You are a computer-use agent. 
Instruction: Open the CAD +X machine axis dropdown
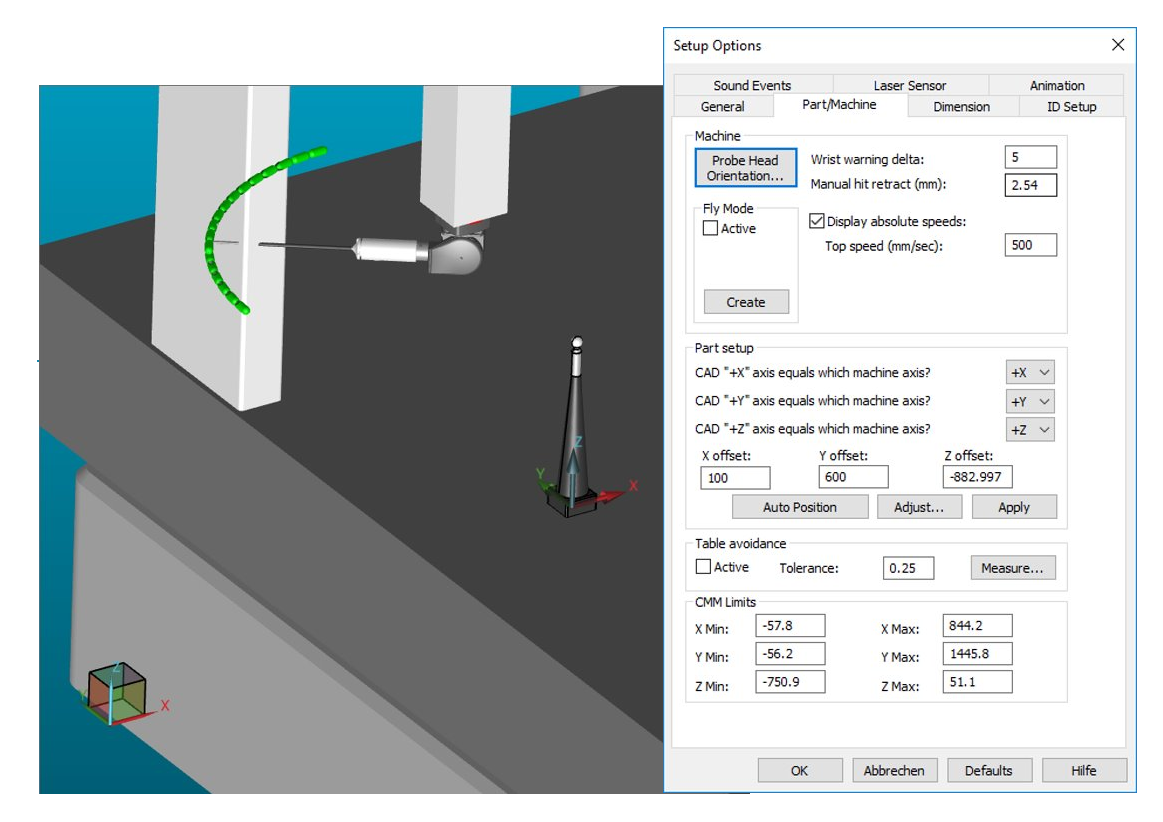[x=1029, y=371]
